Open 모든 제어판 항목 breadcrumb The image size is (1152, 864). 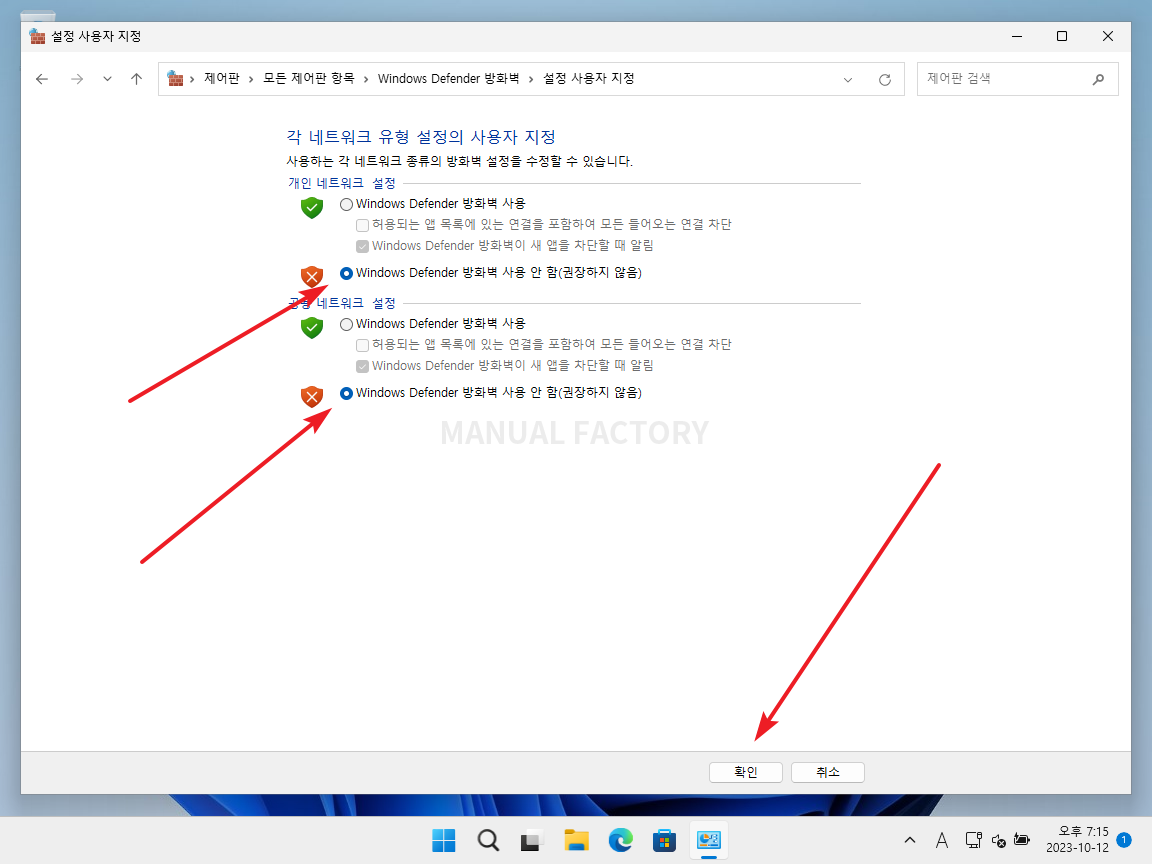coord(309,78)
